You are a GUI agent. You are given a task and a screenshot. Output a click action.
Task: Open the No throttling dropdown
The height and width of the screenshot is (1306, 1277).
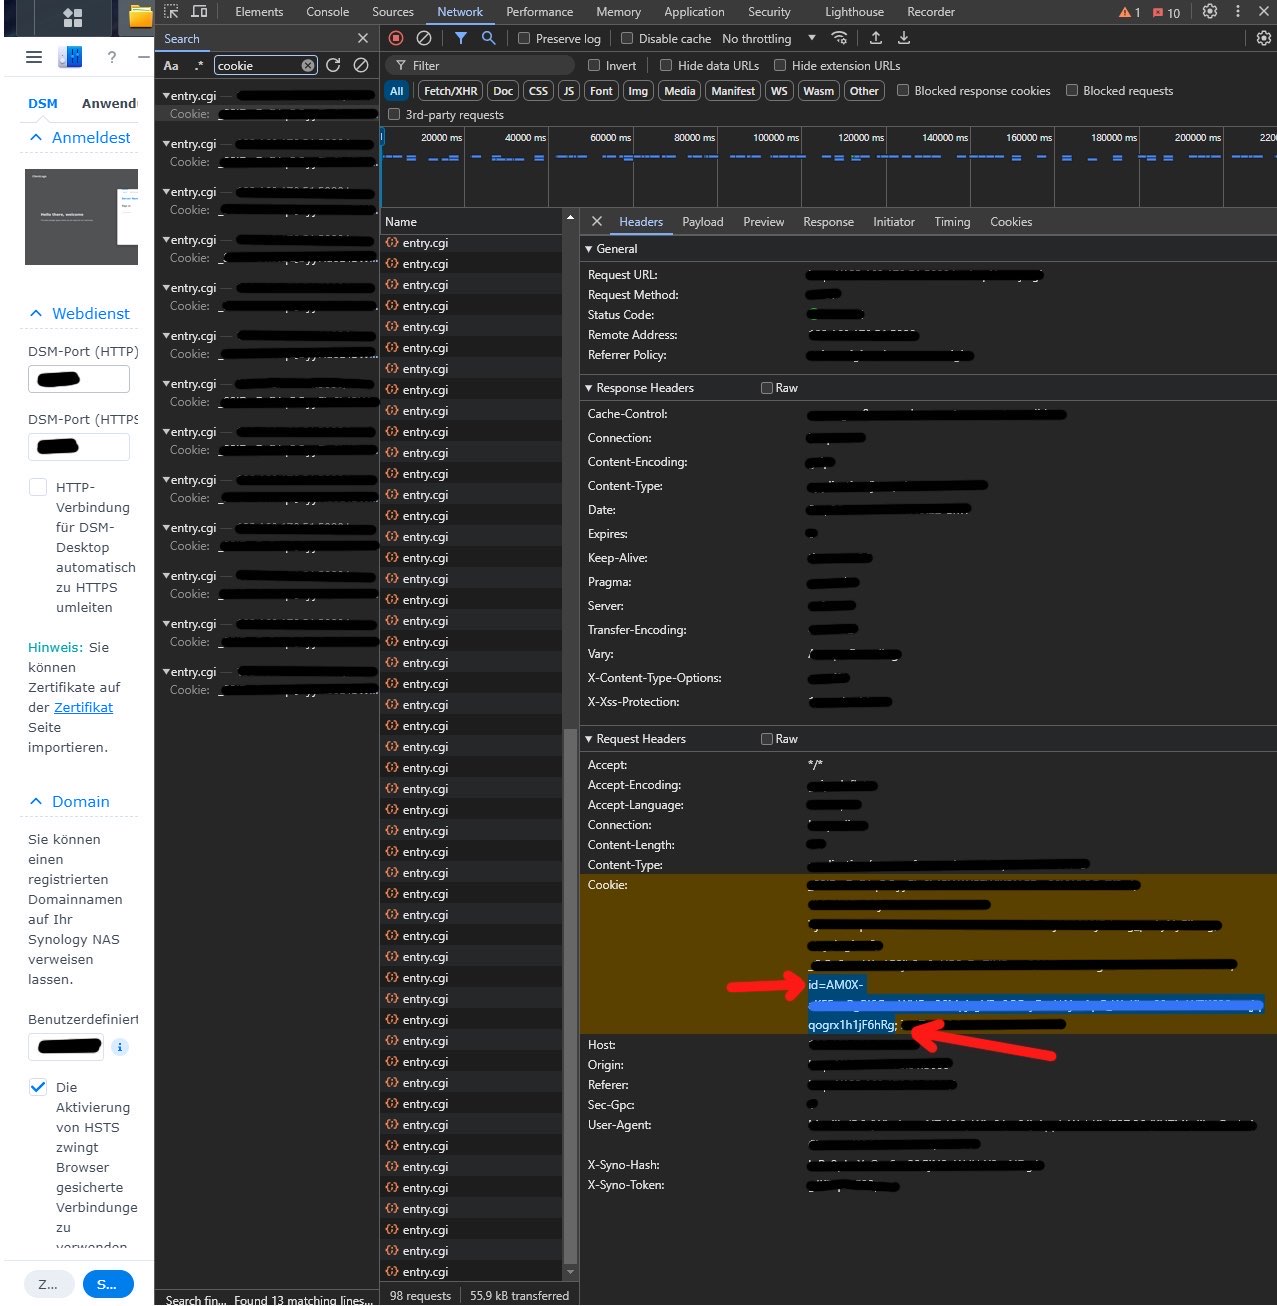tap(768, 39)
